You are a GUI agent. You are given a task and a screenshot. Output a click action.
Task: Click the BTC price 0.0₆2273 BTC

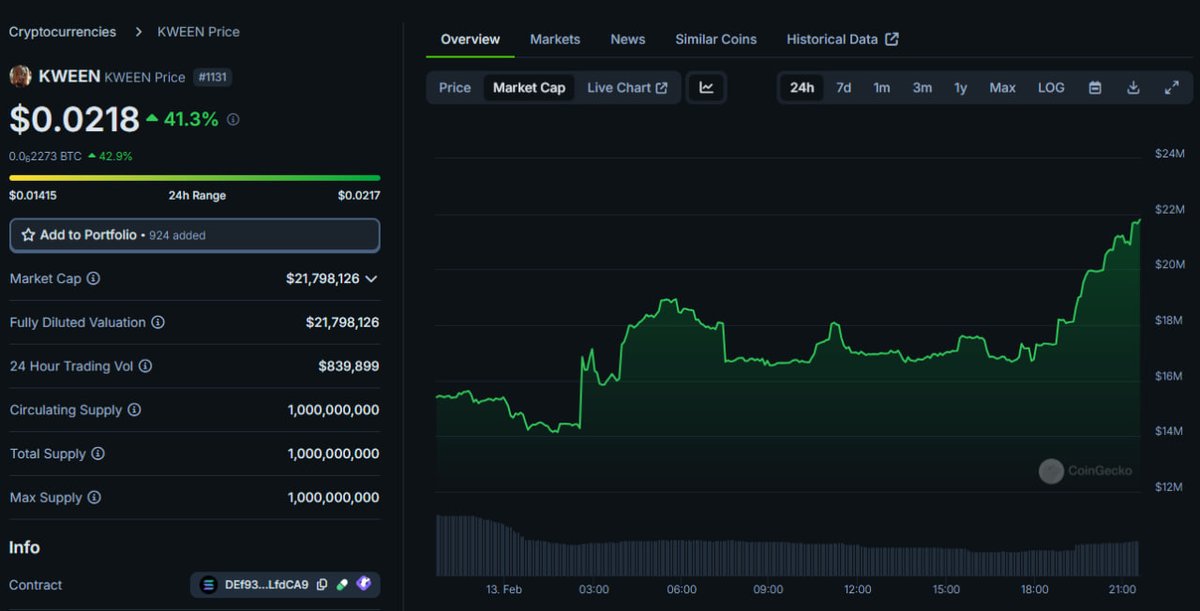[x=45, y=156]
